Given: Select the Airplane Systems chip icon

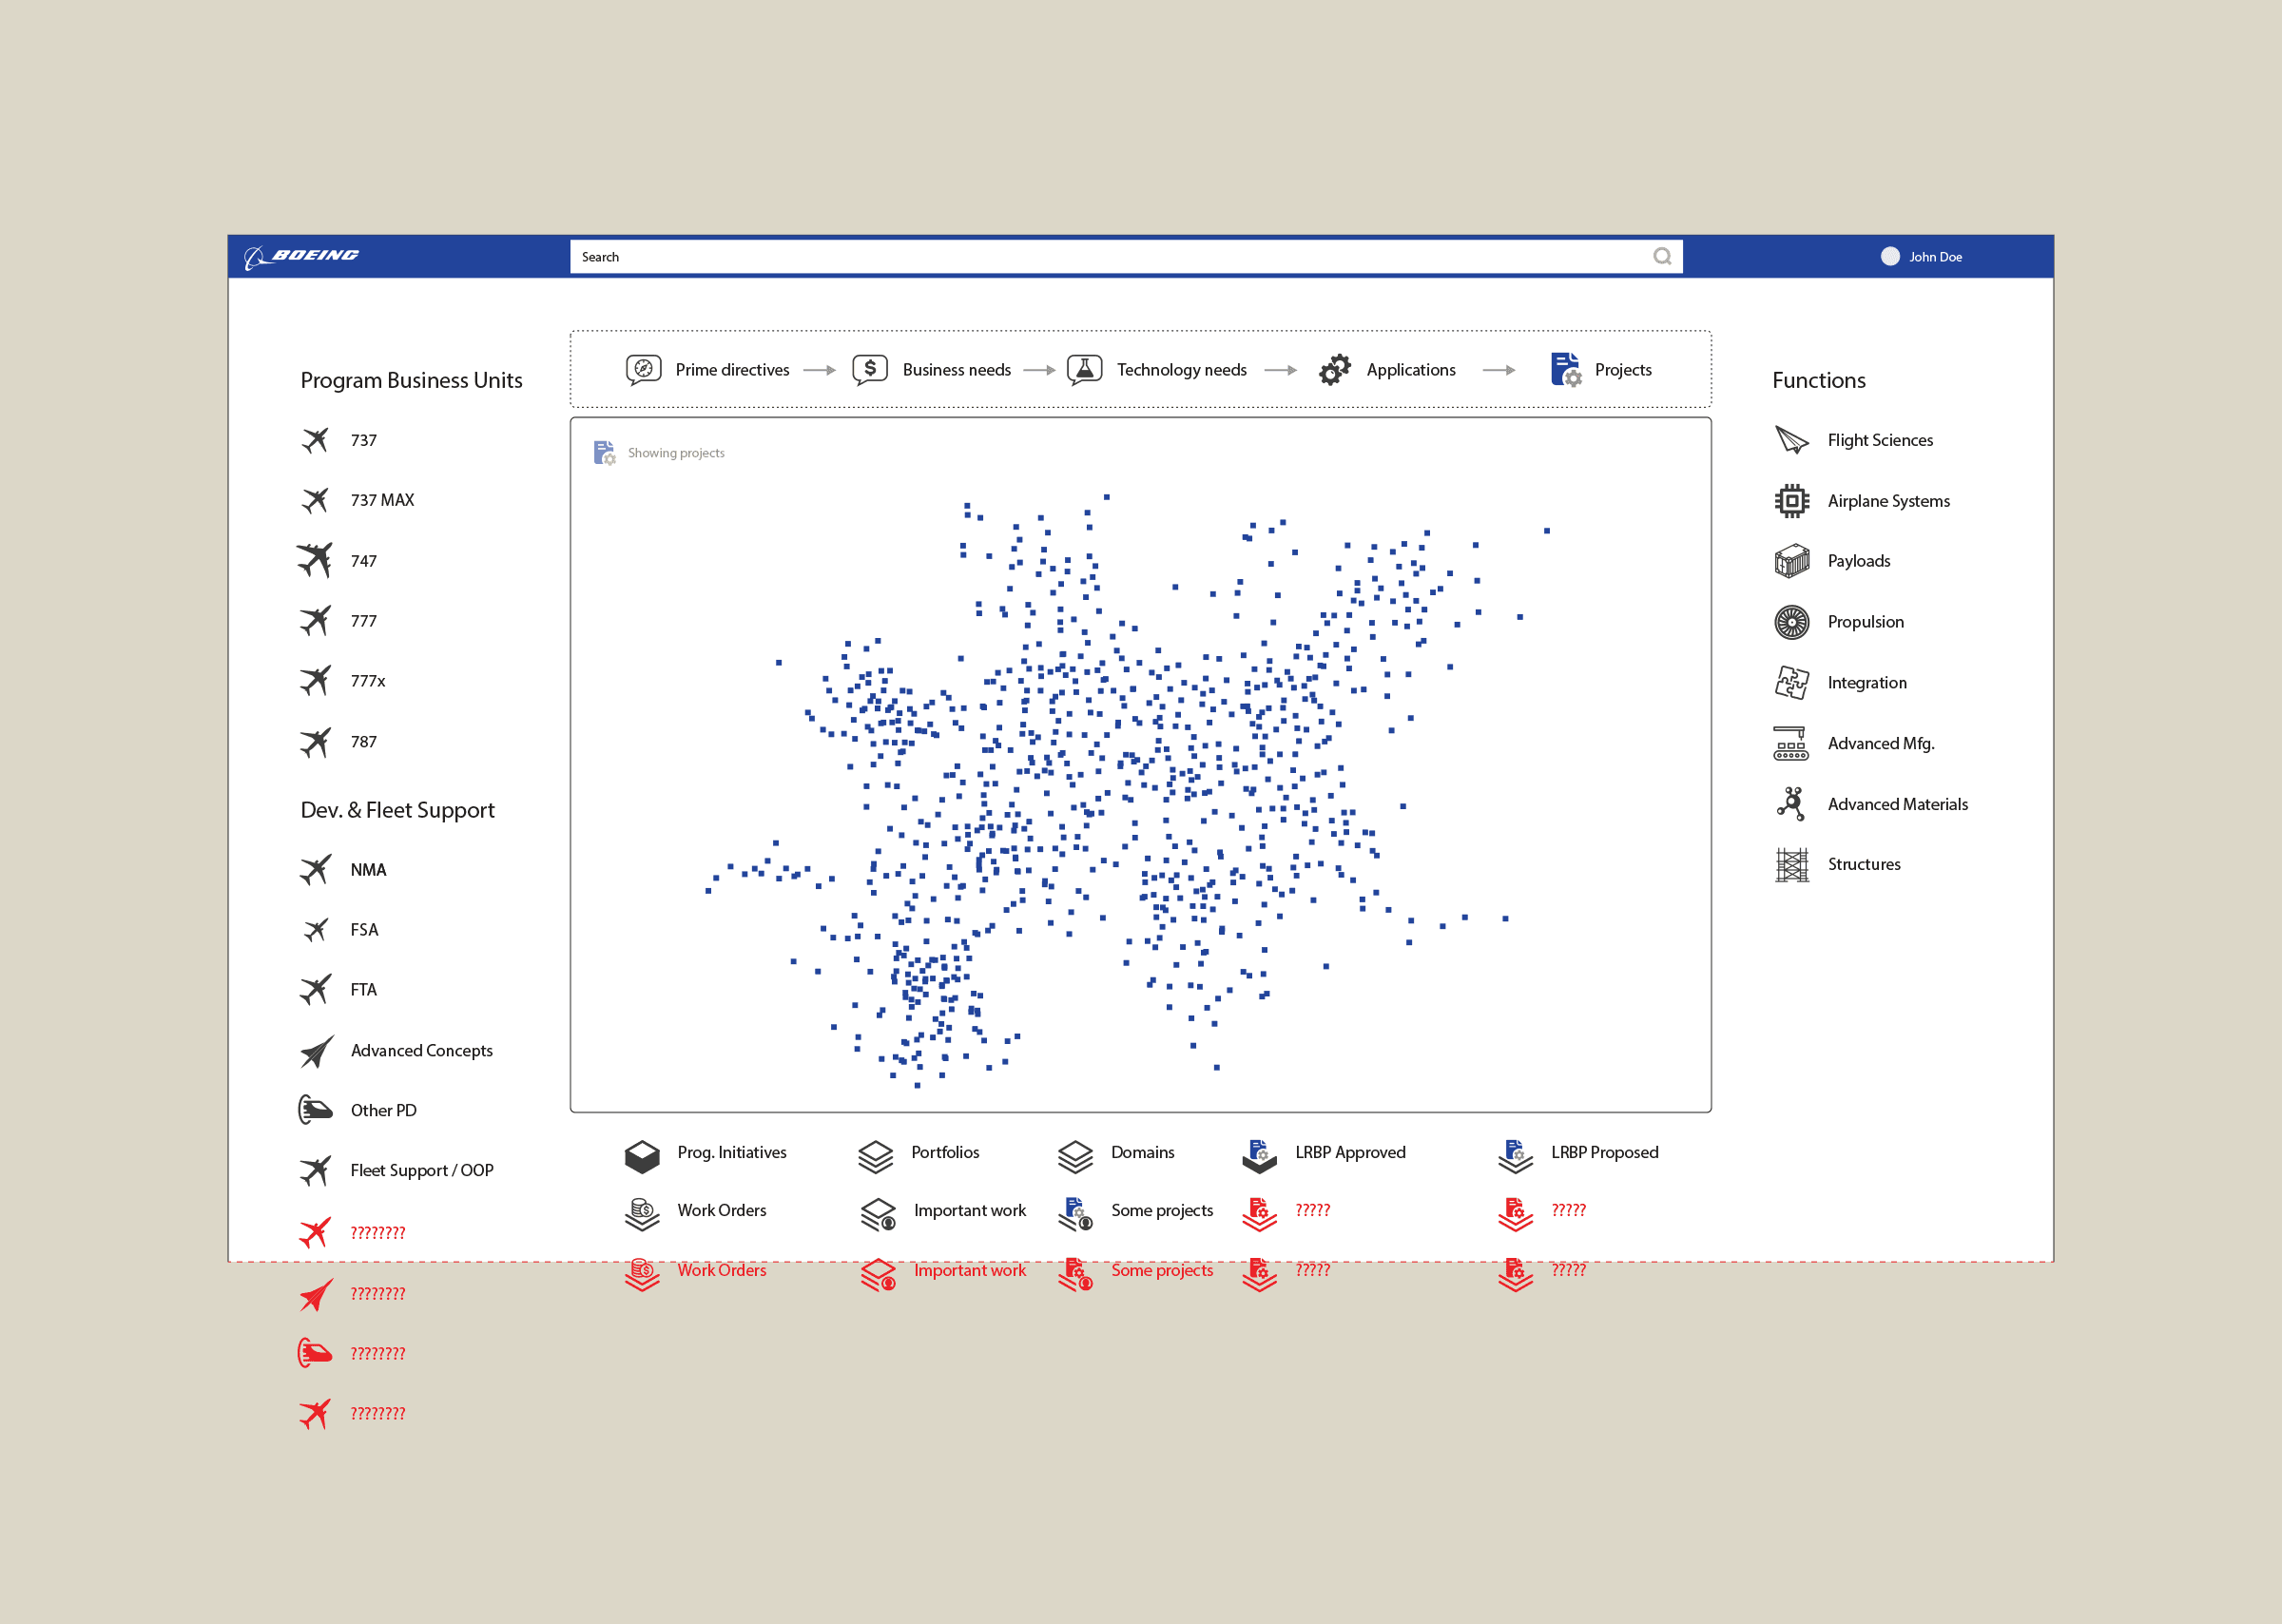Looking at the screenshot, I should coord(1791,501).
